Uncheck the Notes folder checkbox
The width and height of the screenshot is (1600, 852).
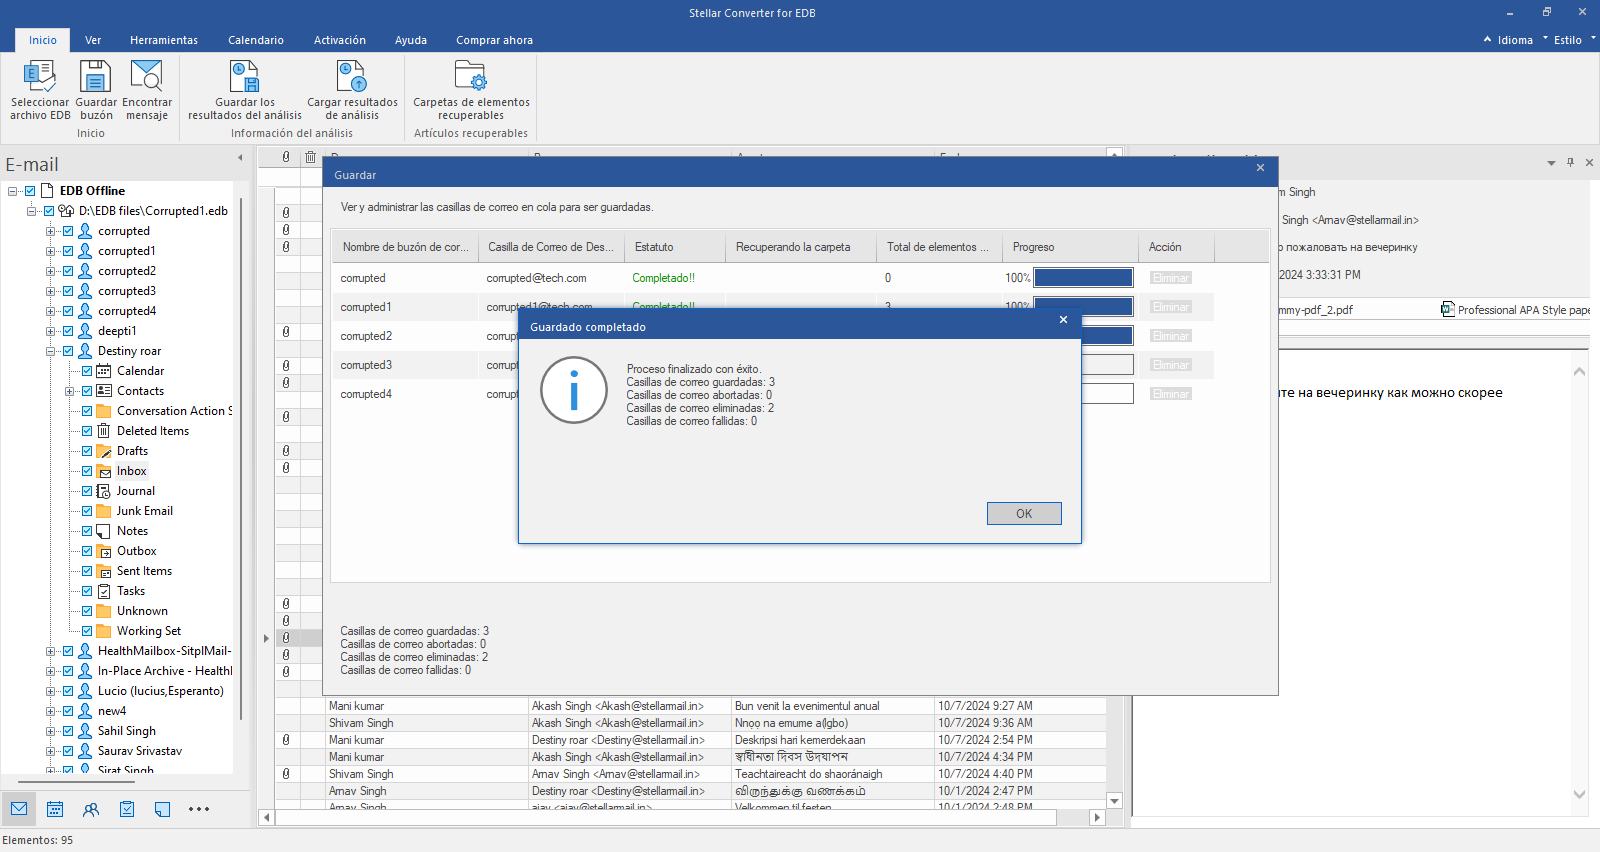[87, 531]
